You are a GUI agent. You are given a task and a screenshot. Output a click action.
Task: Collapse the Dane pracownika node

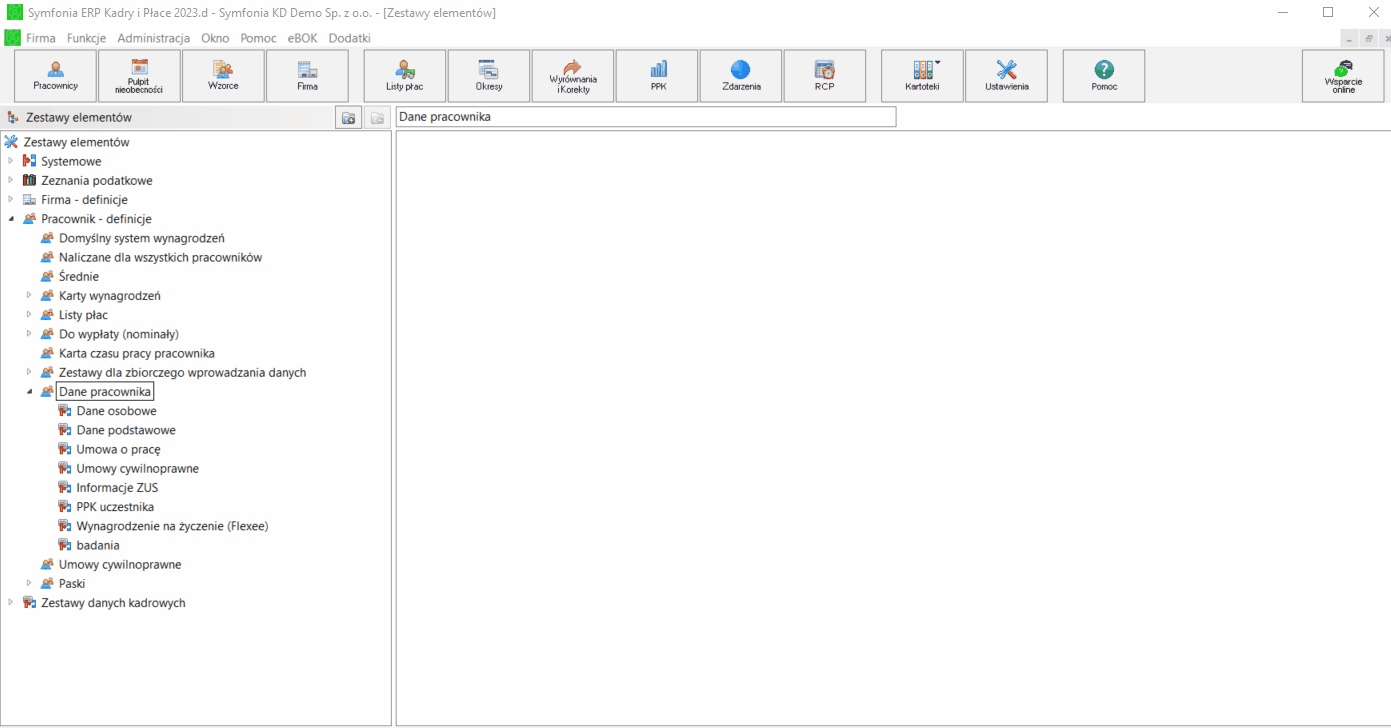tap(29, 392)
